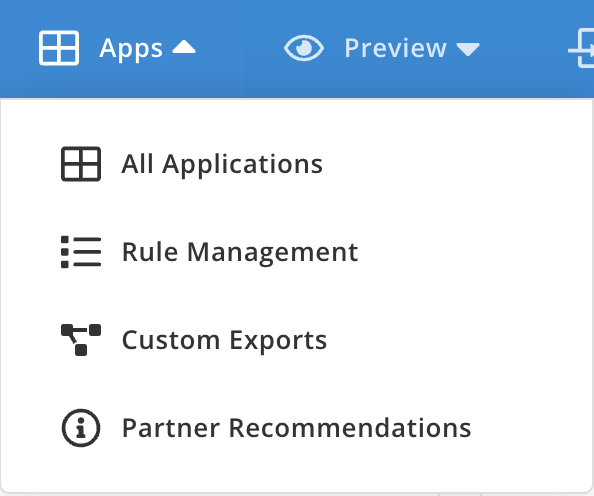Open the Preview menu label
Viewport: 594px width, 496px height.
[395, 48]
